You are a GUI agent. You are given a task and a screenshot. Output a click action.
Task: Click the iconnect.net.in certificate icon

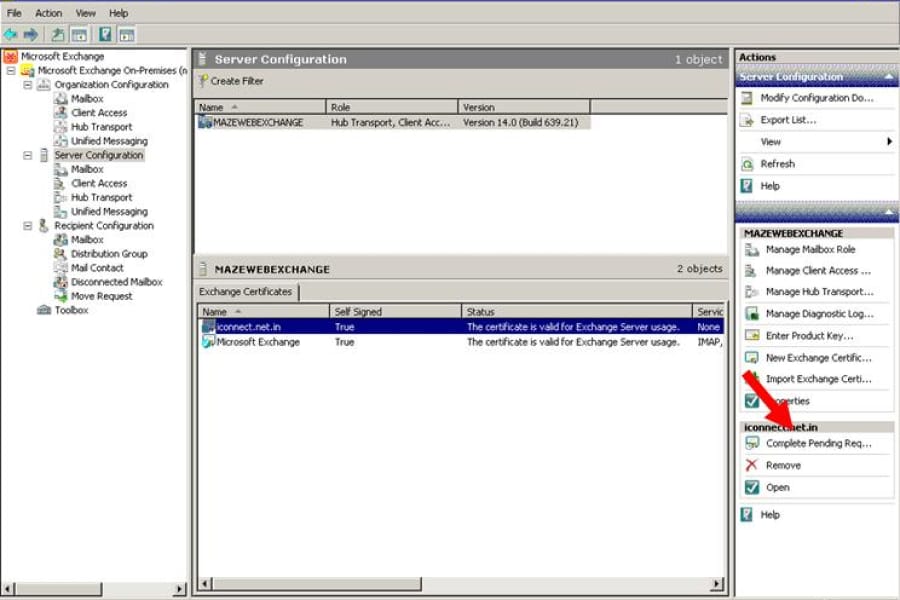click(208, 327)
